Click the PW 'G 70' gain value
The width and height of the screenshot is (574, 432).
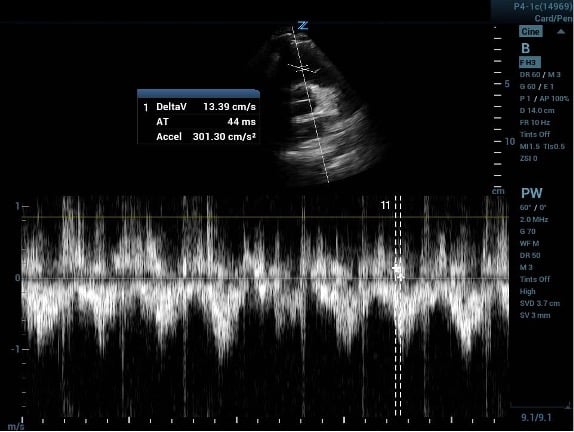(x=528, y=231)
